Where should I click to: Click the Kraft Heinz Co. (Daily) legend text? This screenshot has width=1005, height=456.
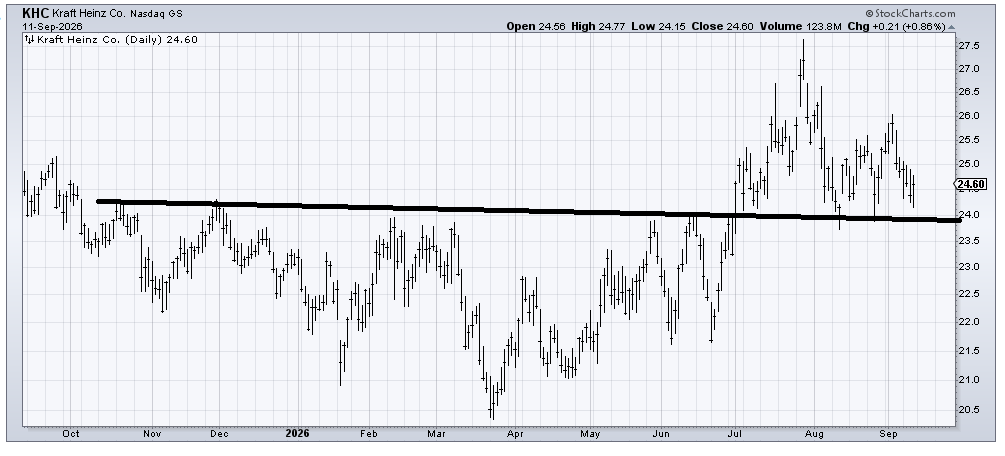click(x=99, y=40)
